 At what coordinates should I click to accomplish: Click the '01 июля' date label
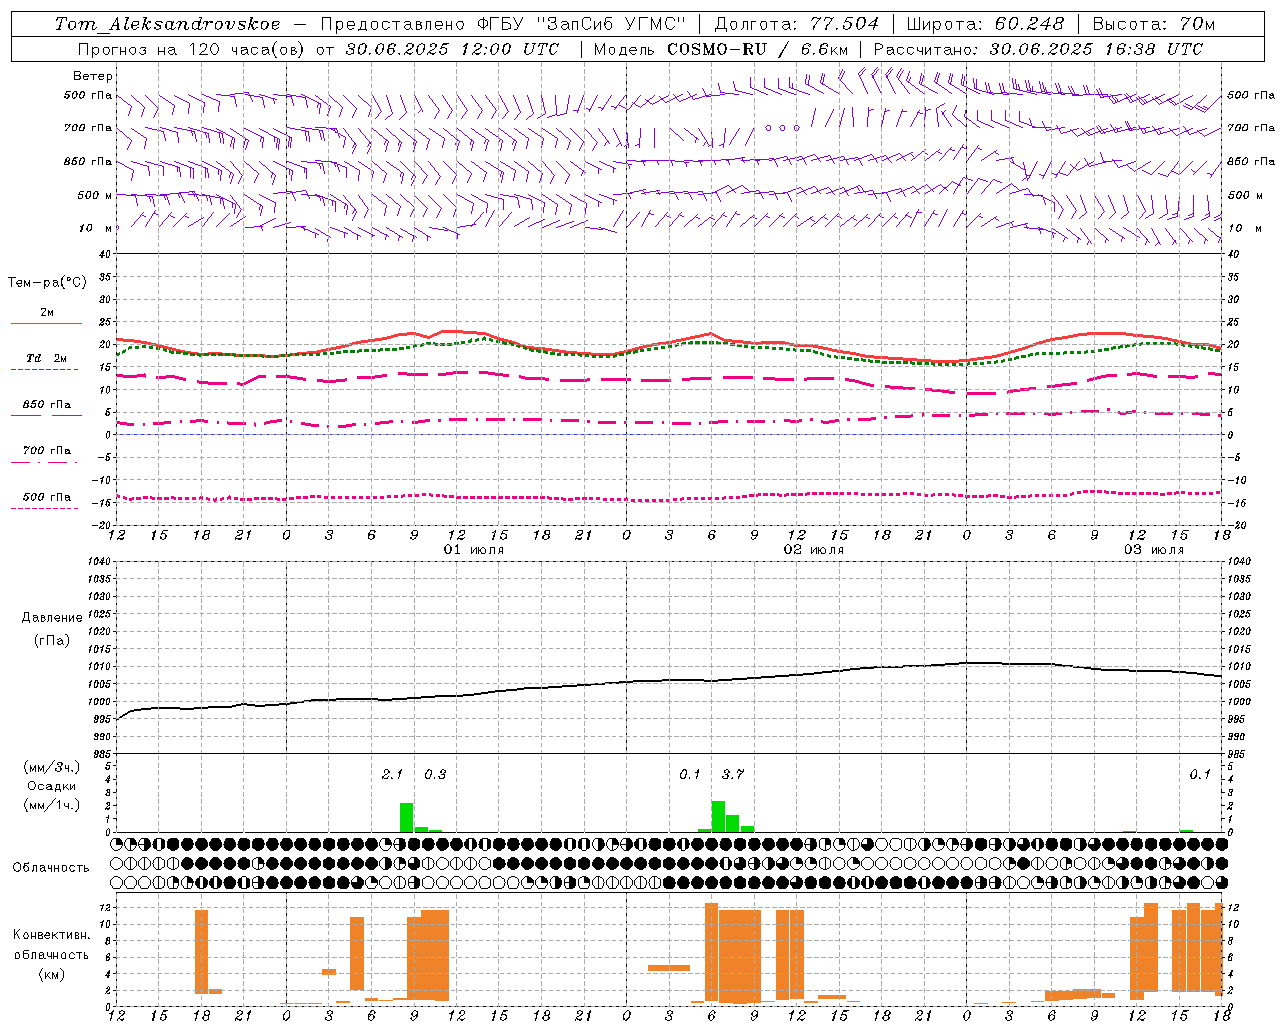coord(474,550)
